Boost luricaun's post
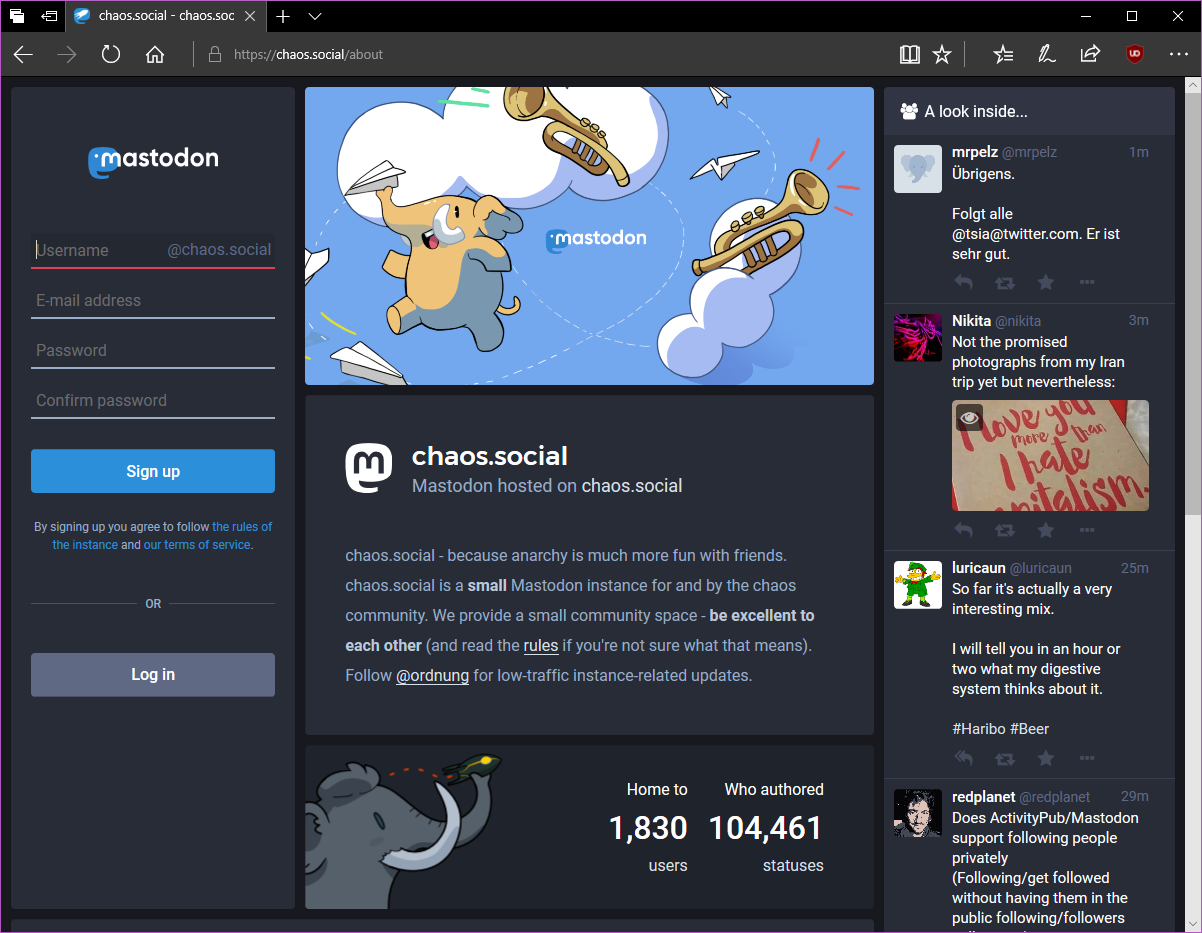This screenshot has height=933, width=1202. coord(1005,759)
